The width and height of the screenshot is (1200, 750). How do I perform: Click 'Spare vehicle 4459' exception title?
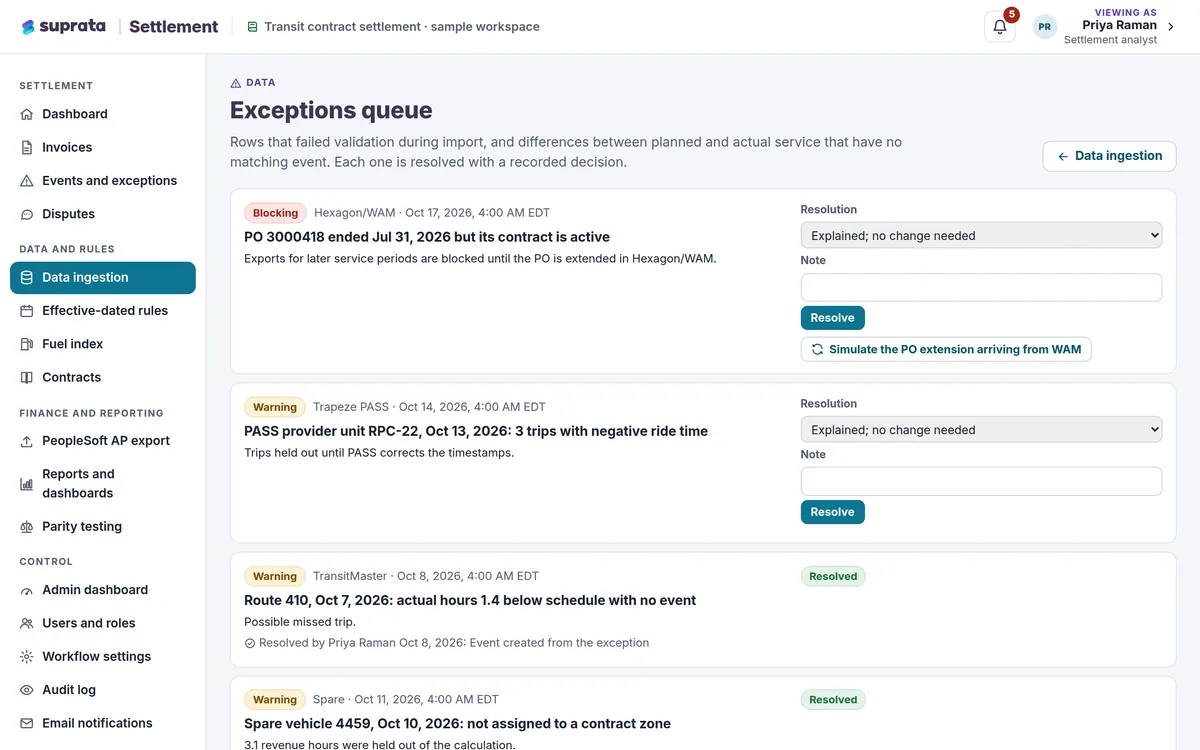[x=457, y=724]
